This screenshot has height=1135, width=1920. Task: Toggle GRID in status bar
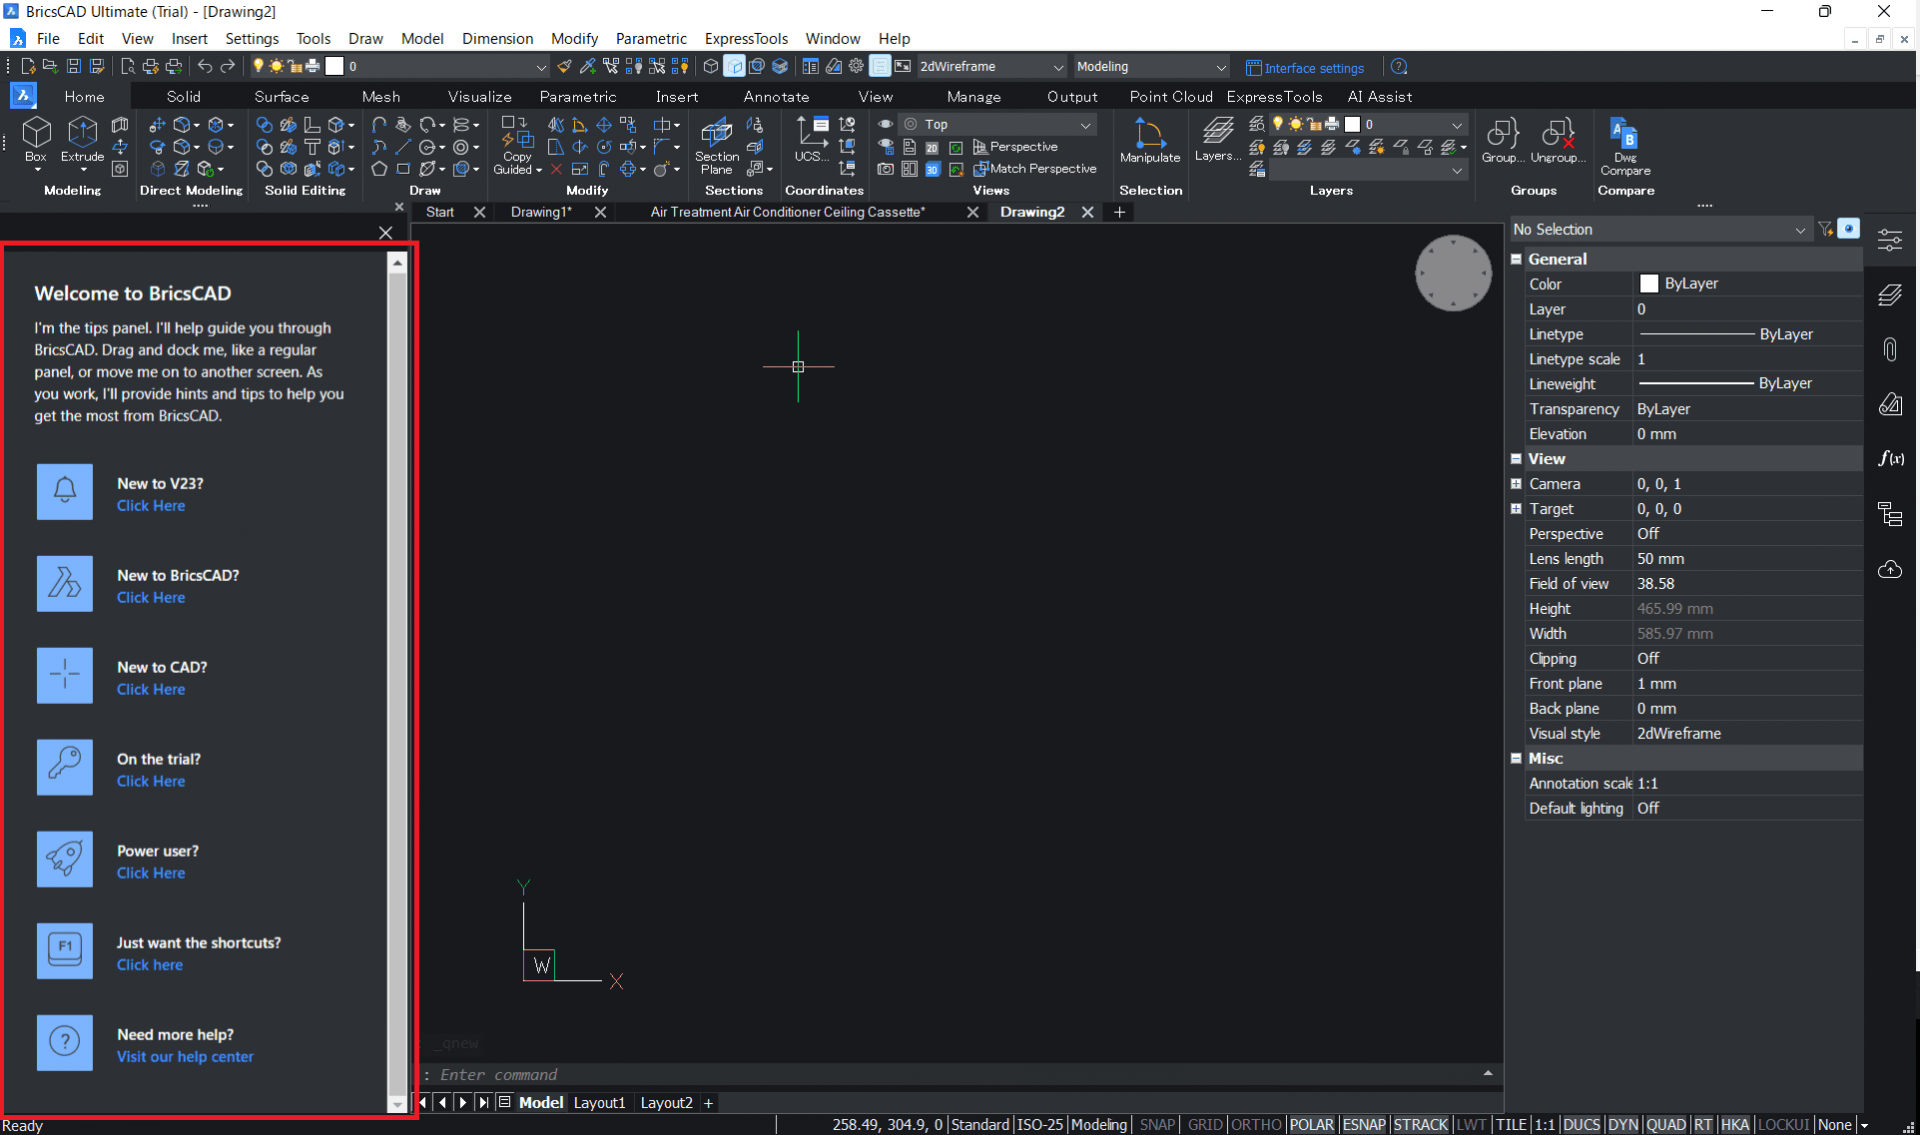coord(1204,1124)
